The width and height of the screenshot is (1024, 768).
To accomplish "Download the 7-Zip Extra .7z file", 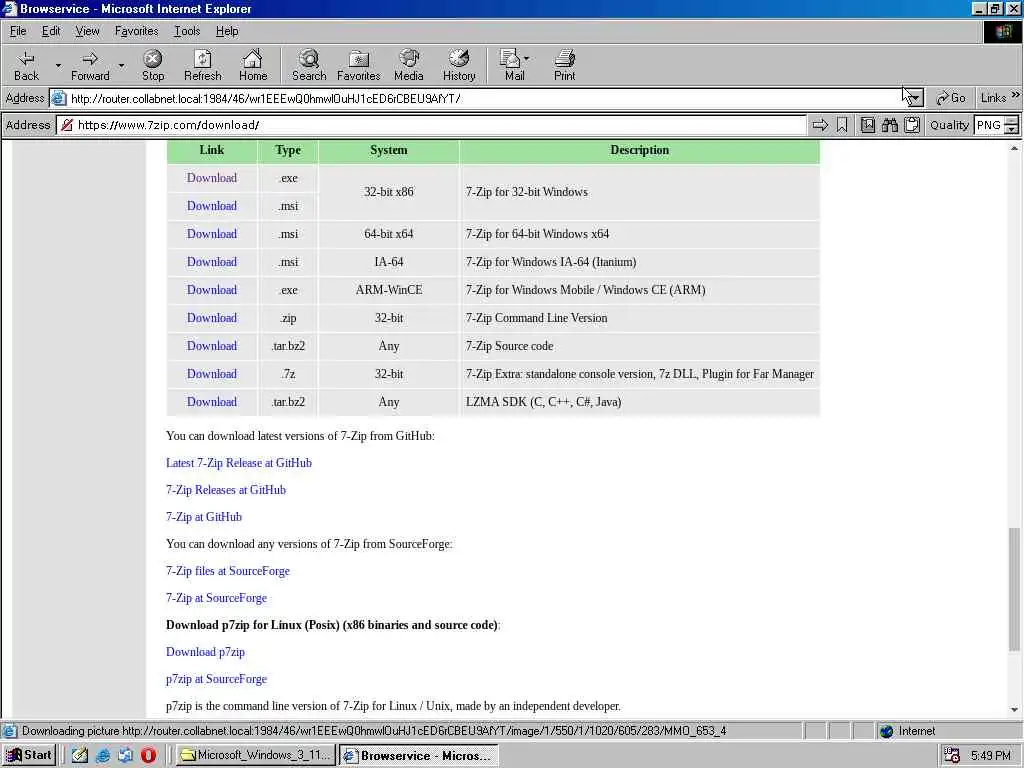I will (x=212, y=374).
